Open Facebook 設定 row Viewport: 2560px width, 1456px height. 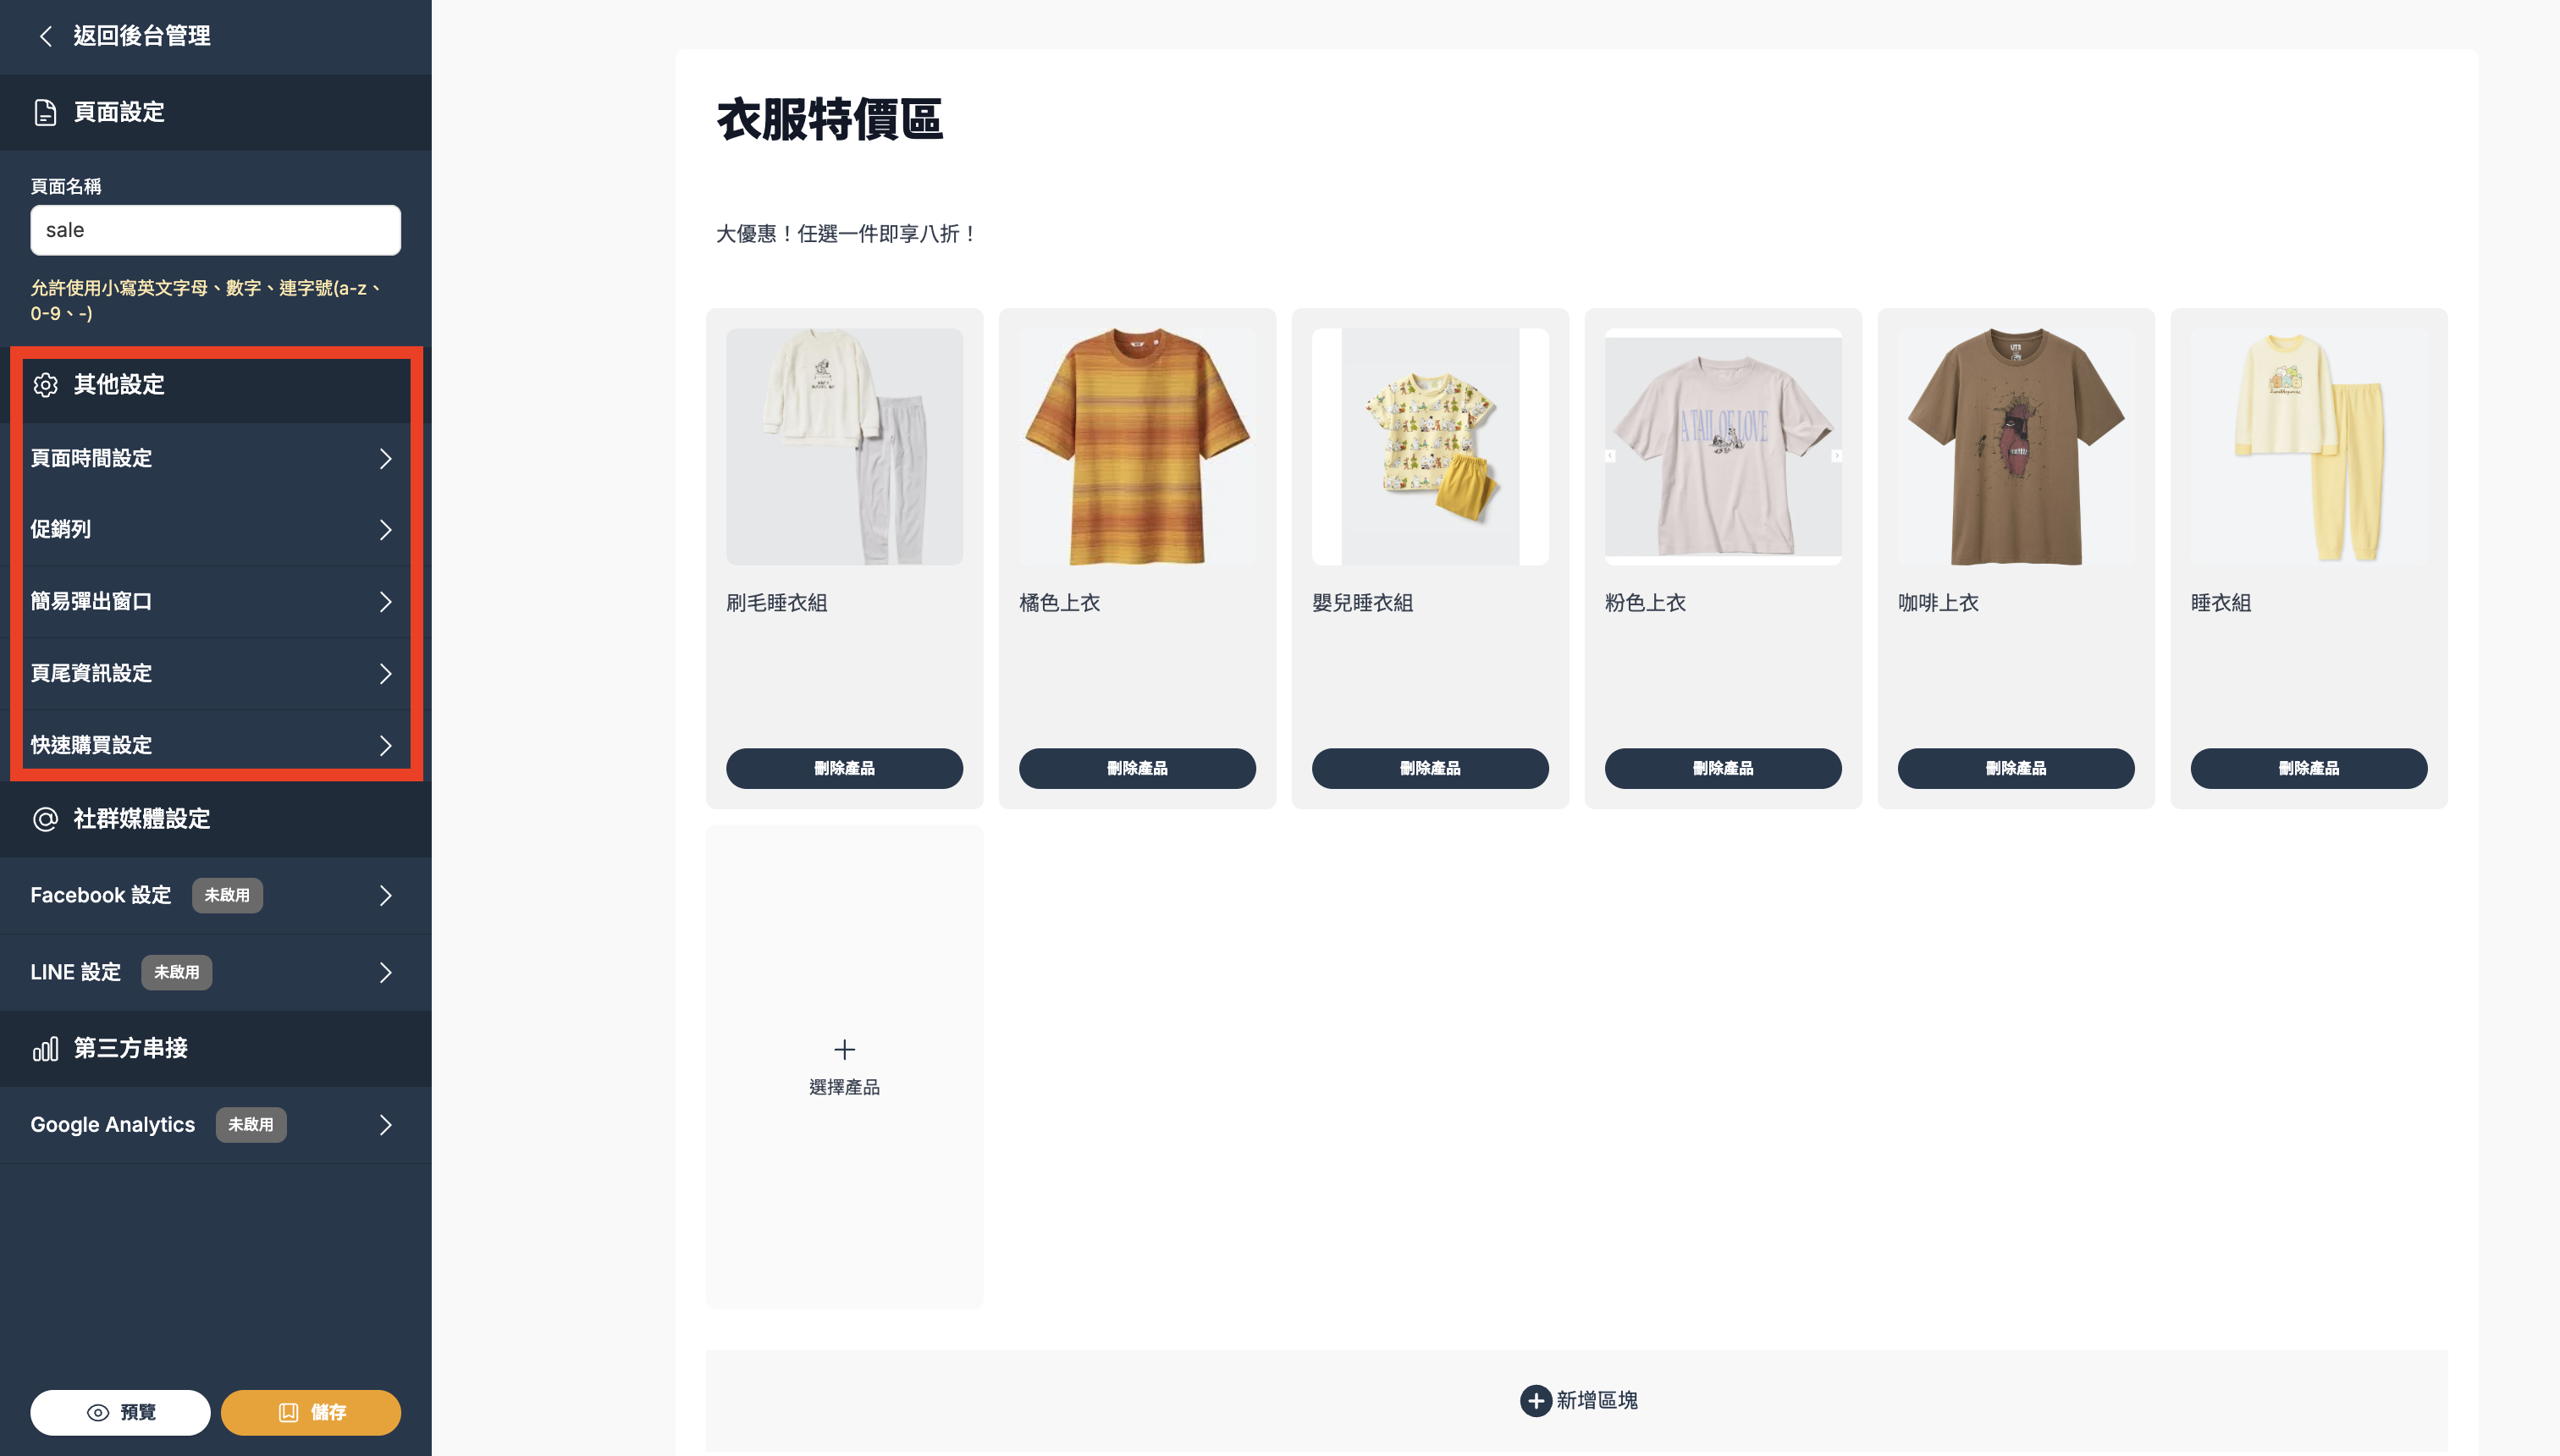[x=215, y=895]
